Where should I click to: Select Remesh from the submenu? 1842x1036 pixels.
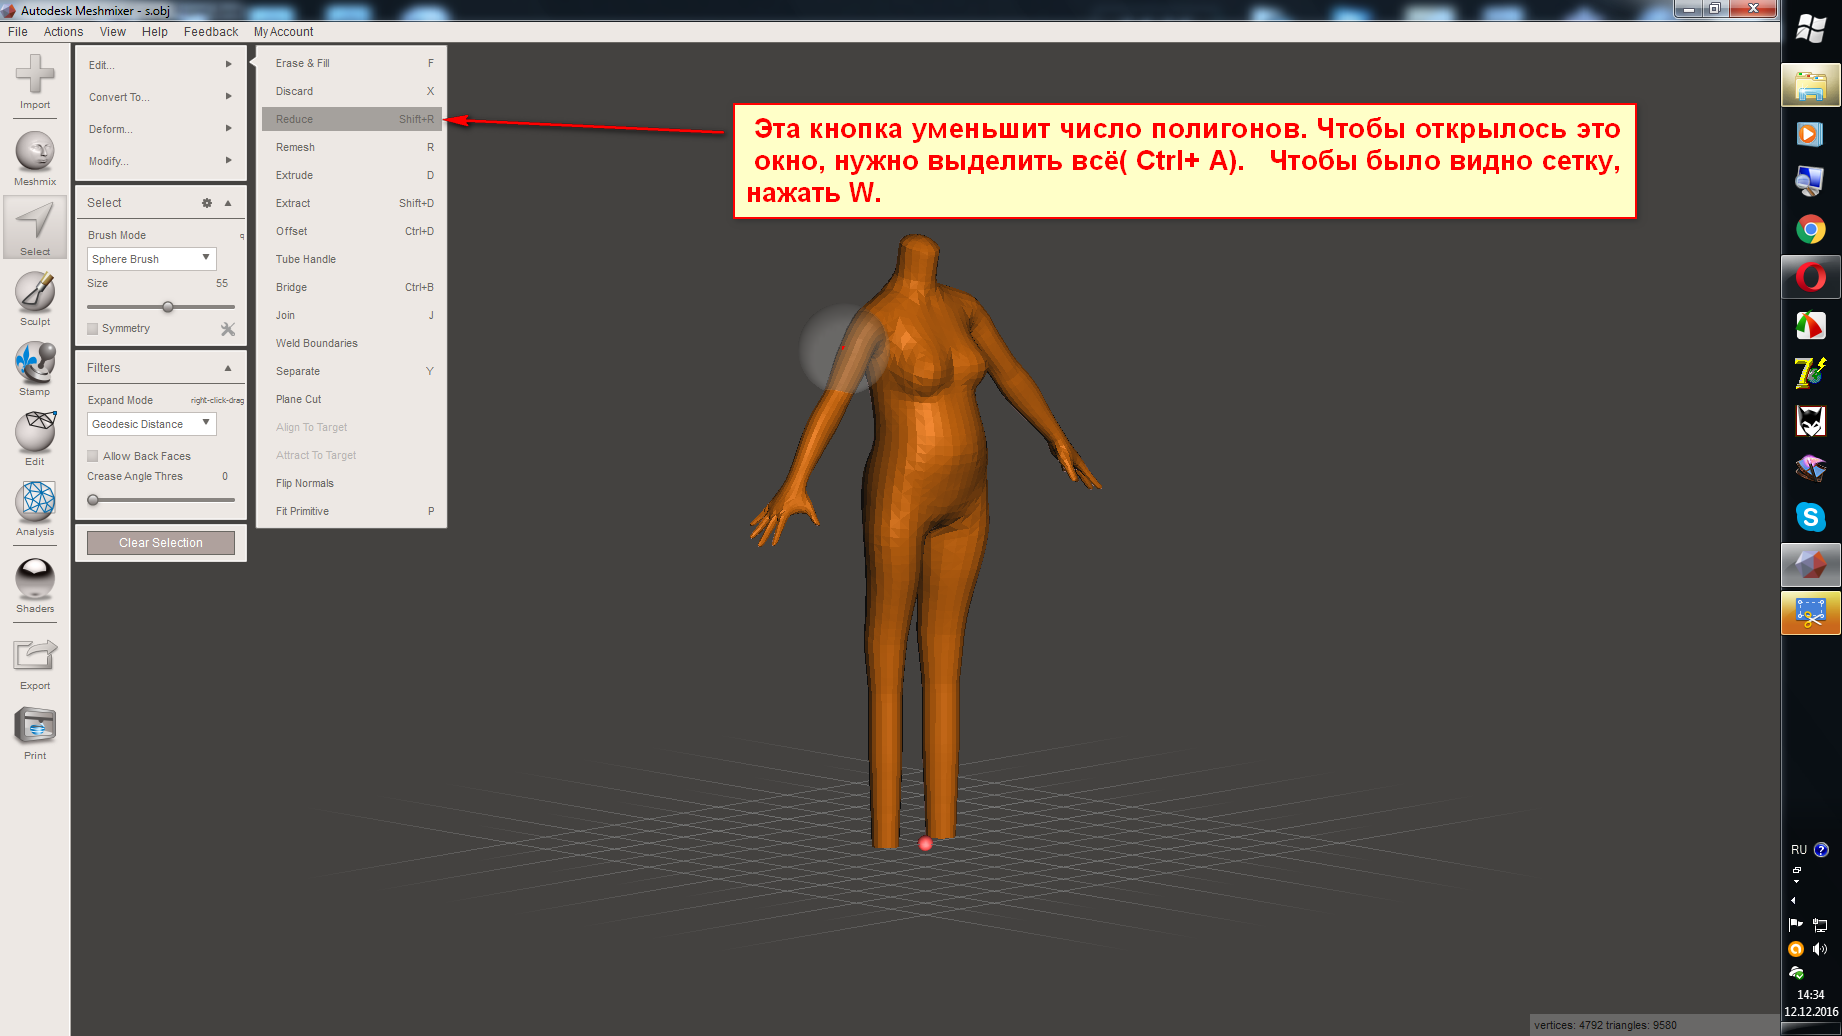tap(352, 147)
